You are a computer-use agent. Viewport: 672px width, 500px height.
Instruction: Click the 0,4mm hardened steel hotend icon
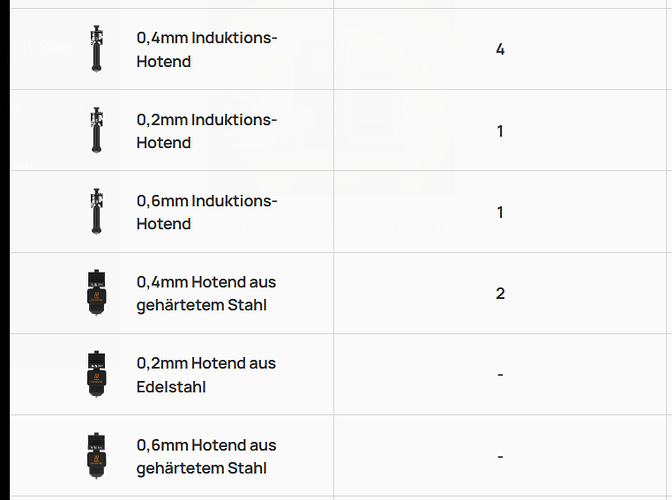coord(97,293)
